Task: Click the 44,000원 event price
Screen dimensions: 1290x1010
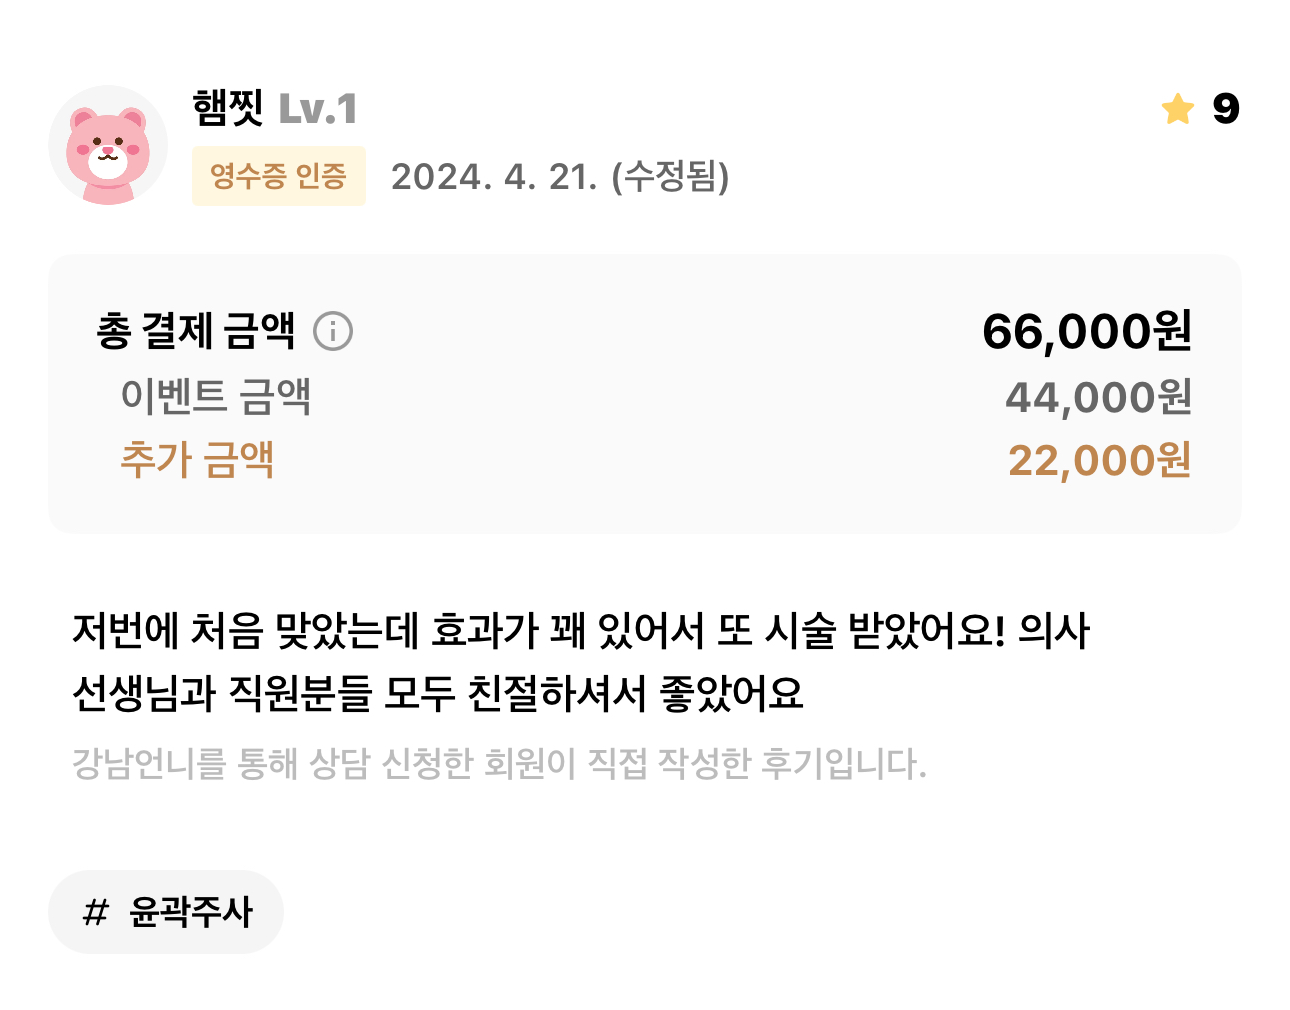Action: 1098,397
